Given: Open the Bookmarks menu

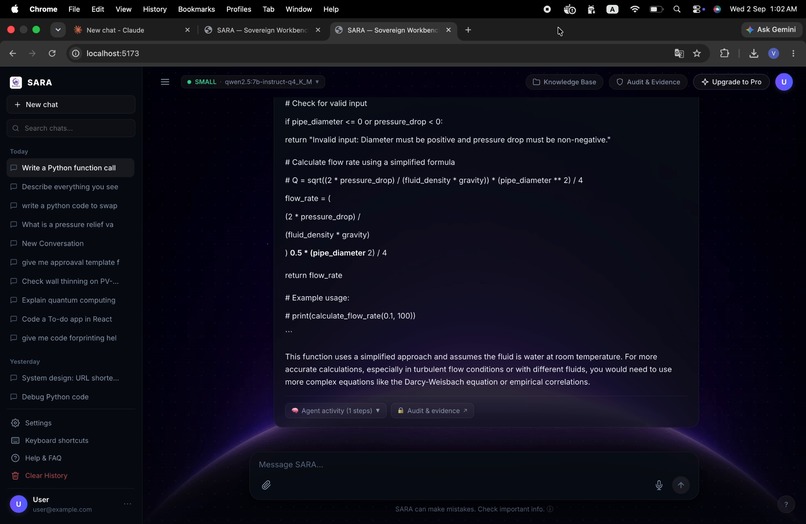Looking at the screenshot, I should pos(196,9).
